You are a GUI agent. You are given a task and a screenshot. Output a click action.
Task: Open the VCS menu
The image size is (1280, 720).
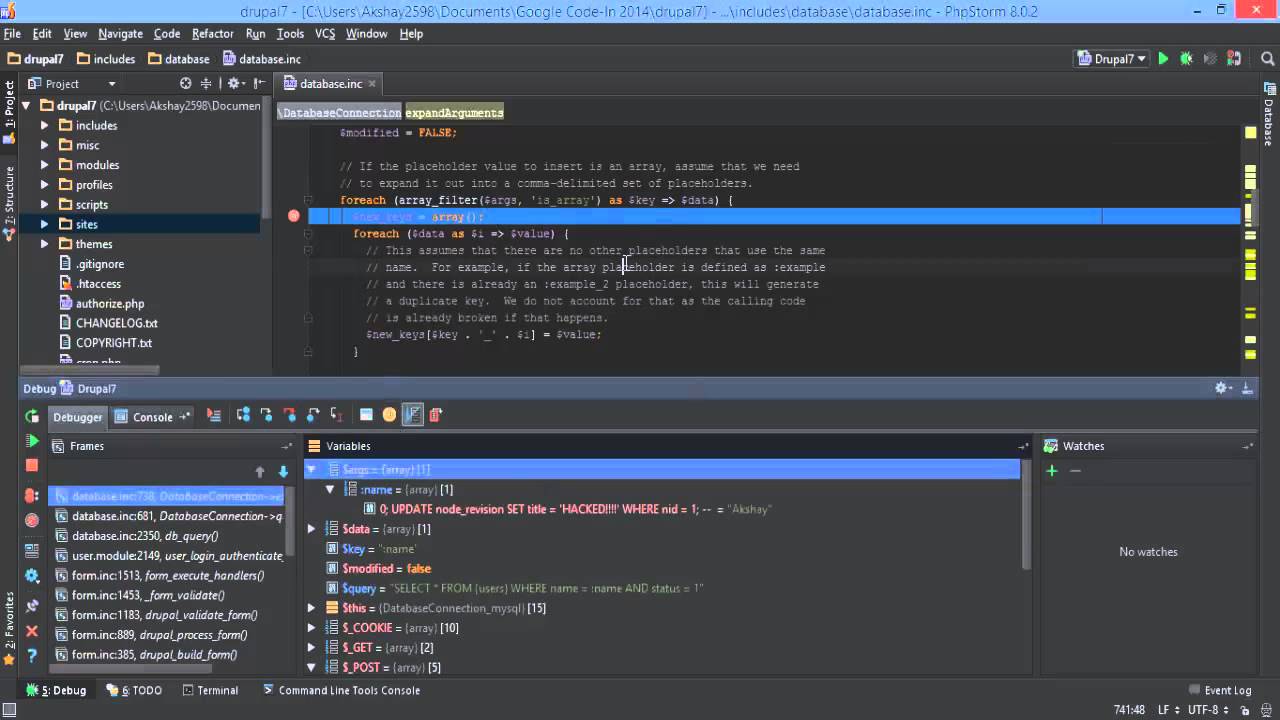click(325, 33)
